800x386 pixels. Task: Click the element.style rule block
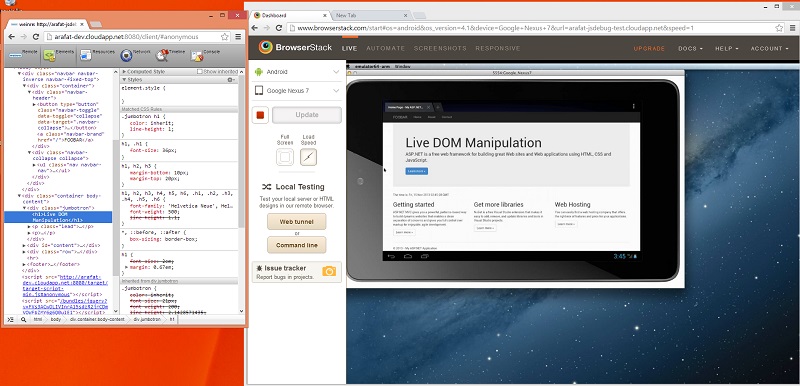[x=179, y=95]
